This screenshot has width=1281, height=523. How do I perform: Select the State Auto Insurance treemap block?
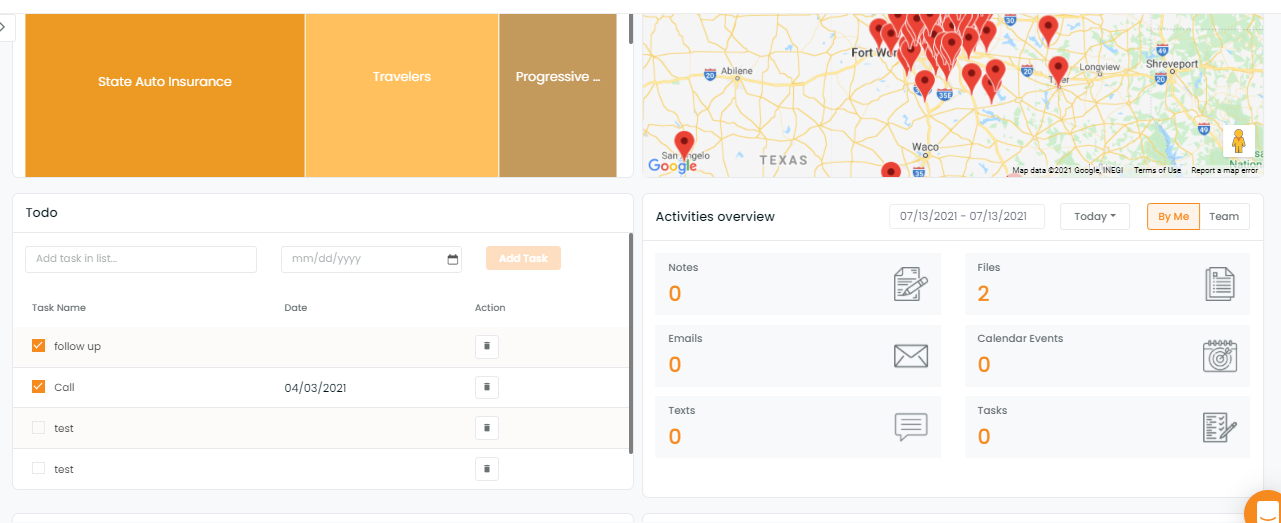pos(165,96)
